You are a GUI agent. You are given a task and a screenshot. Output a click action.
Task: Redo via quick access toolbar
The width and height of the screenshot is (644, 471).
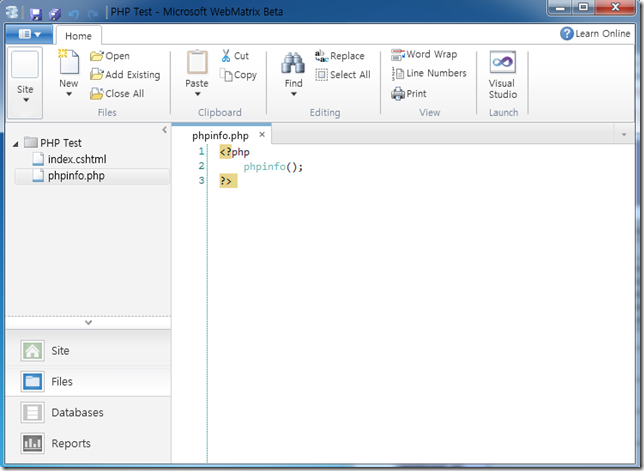pyautogui.click(x=92, y=14)
